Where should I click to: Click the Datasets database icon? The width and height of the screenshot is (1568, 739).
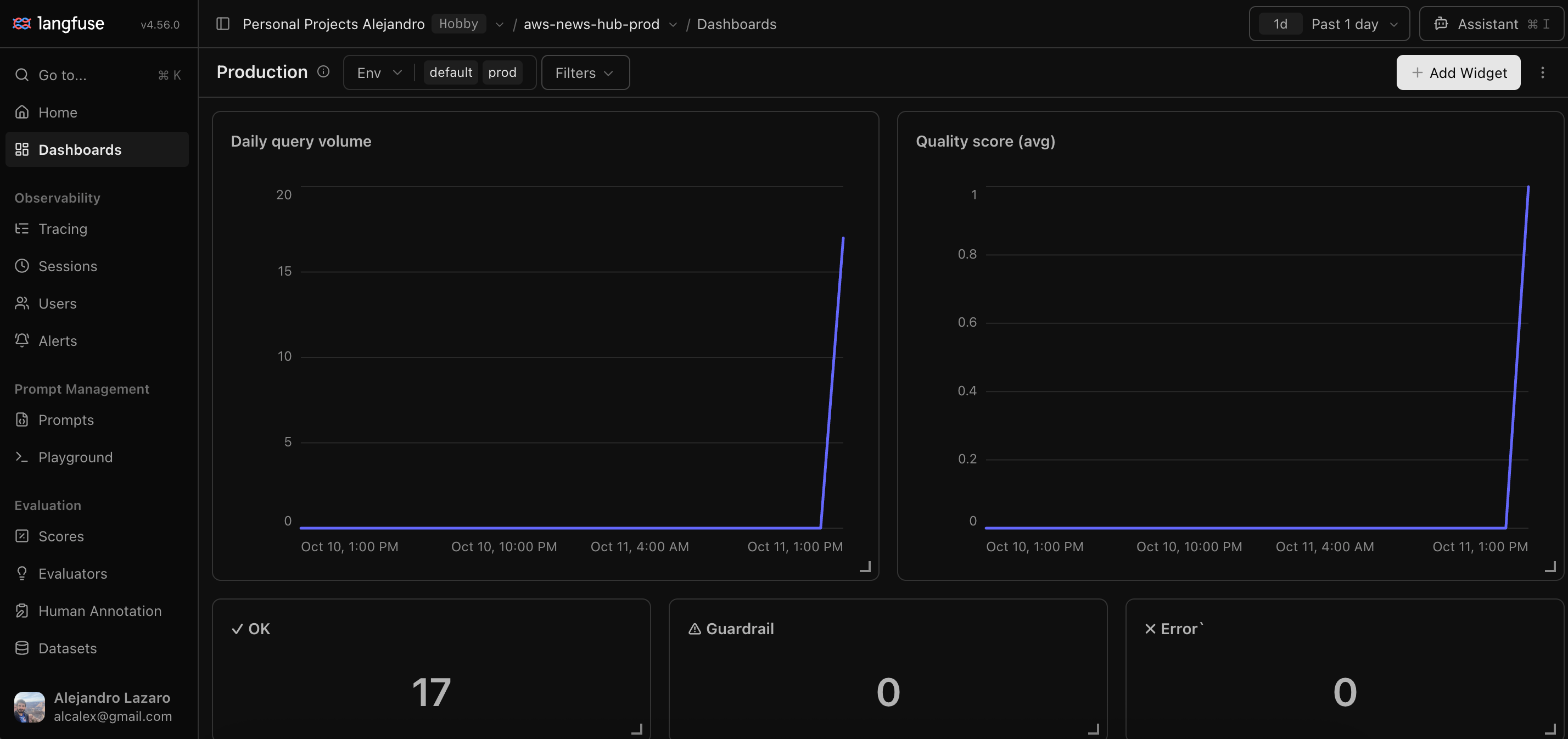click(22, 648)
